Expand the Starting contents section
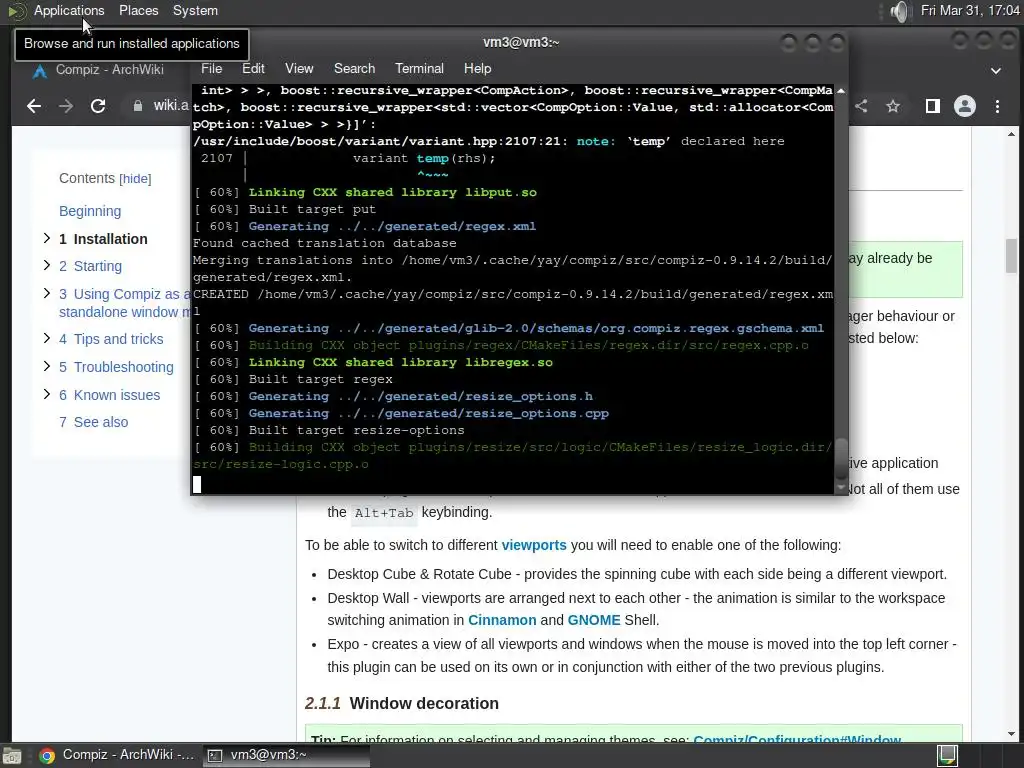The image size is (1024, 768). point(47,265)
